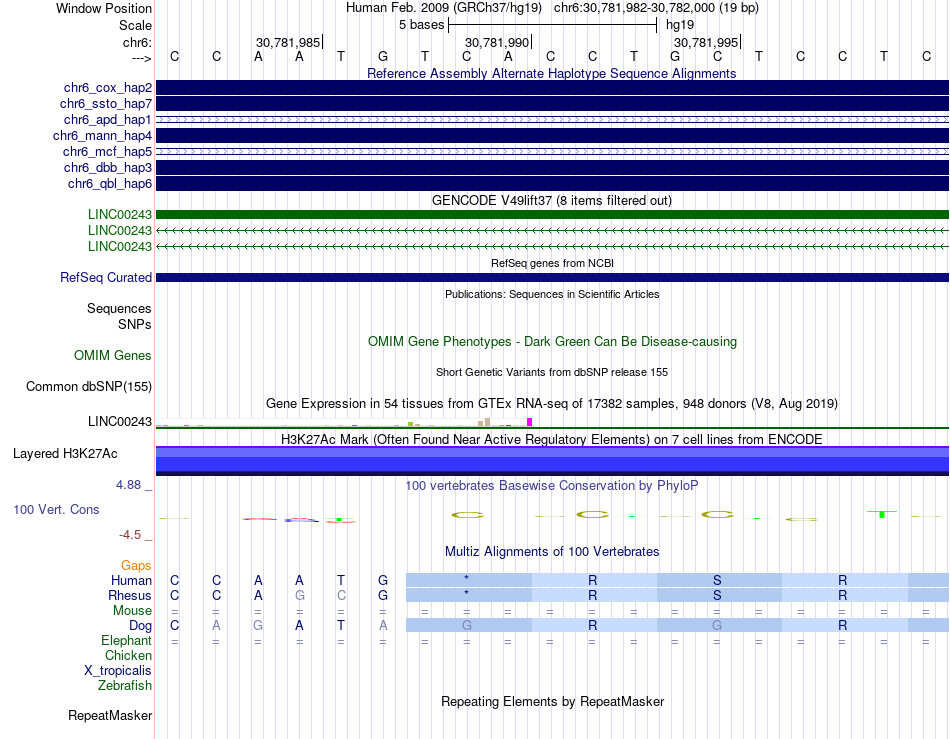The height and width of the screenshot is (739, 950).
Task: Click the 100 Vert. Cons label
Action: [56, 509]
